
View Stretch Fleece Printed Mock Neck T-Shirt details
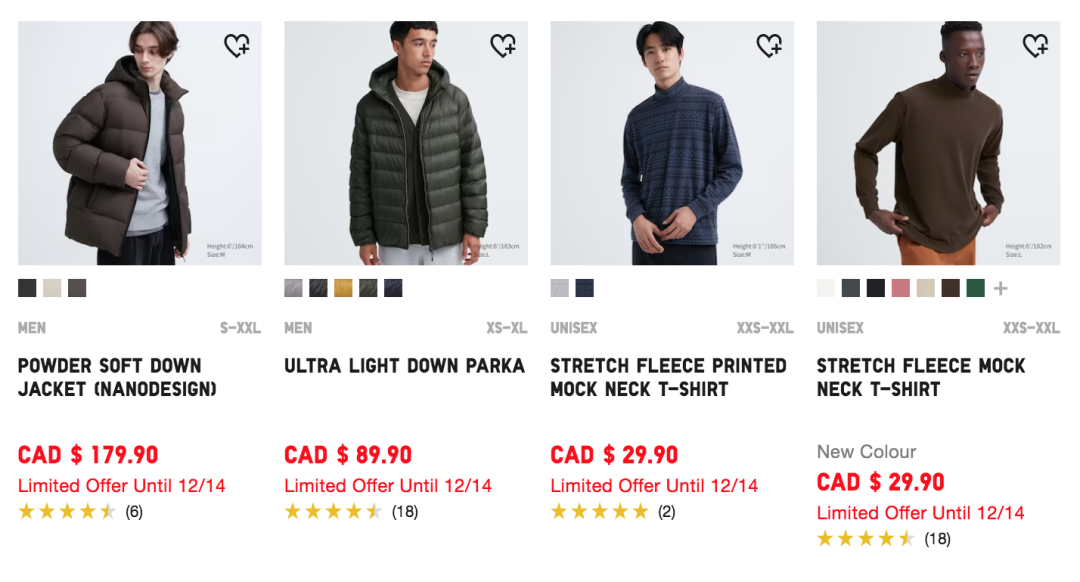[x=664, y=376]
